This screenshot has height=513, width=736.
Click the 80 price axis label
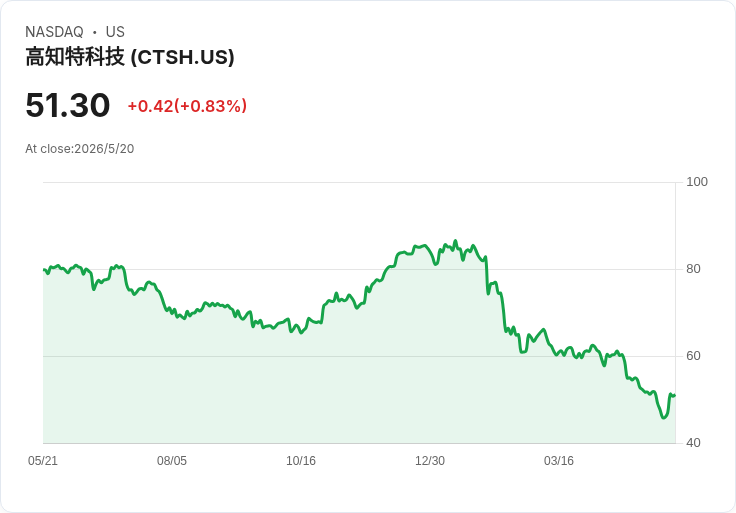click(x=693, y=269)
